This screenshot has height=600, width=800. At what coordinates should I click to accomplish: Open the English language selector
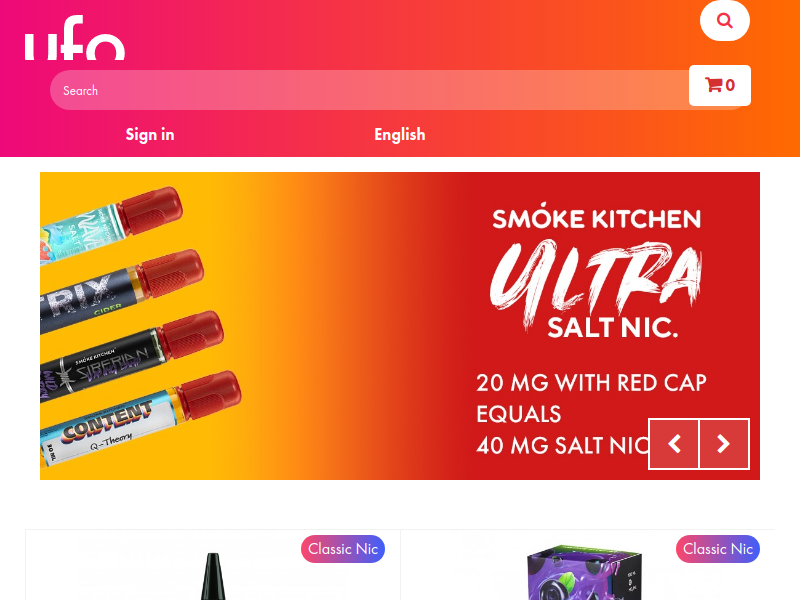point(399,134)
